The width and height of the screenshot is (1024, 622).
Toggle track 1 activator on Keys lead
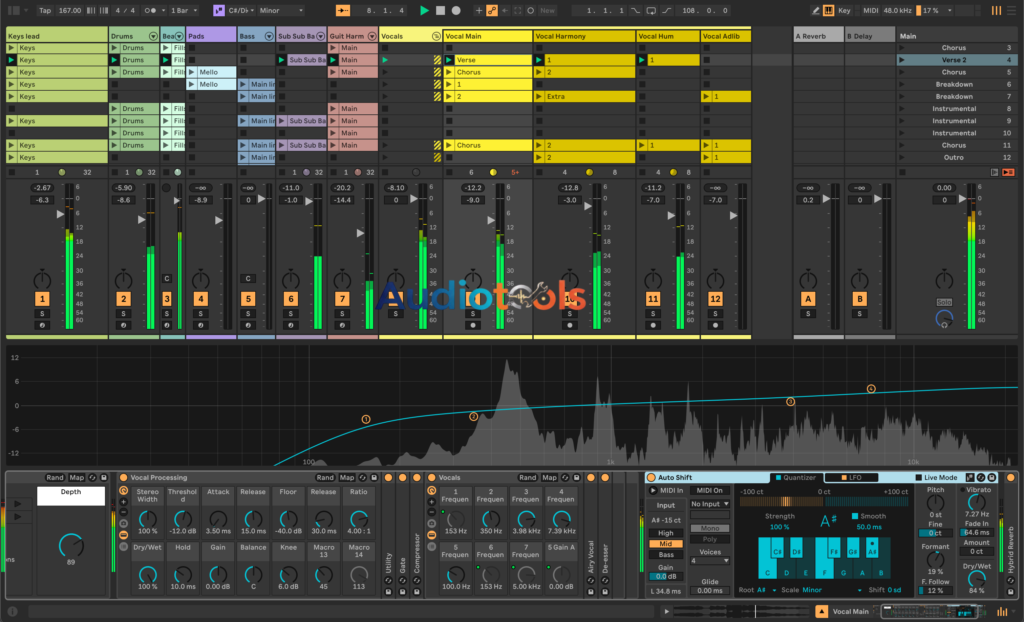(42, 299)
